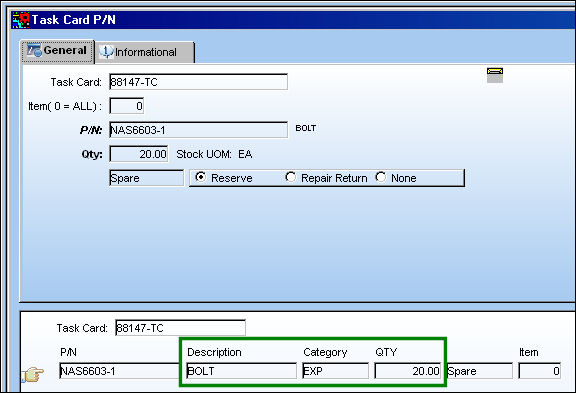Click the BOLT description text beside P/N field
This screenshot has width=576, height=393.
[306, 128]
